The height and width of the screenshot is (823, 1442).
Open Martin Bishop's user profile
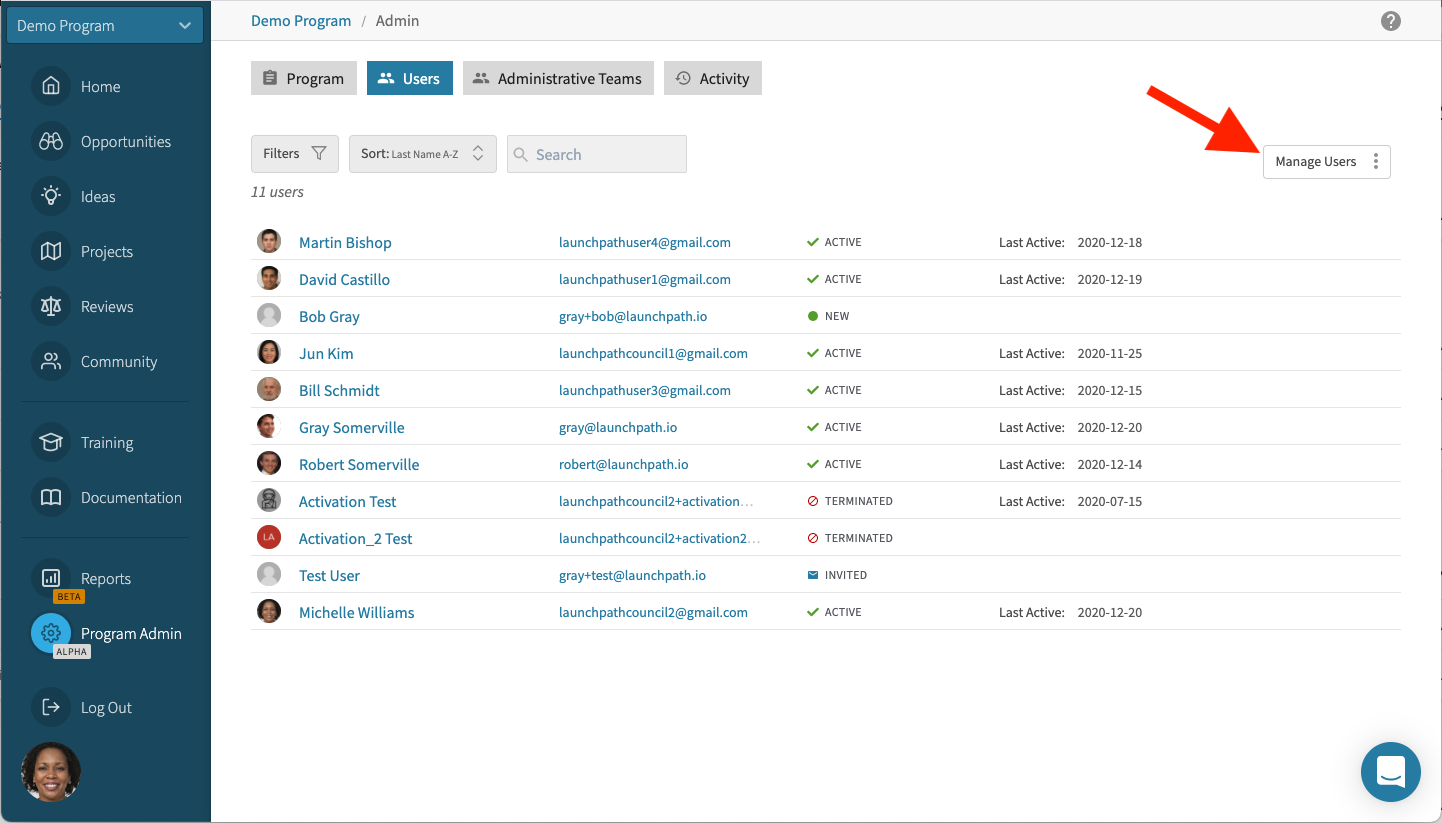click(x=345, y=243)
